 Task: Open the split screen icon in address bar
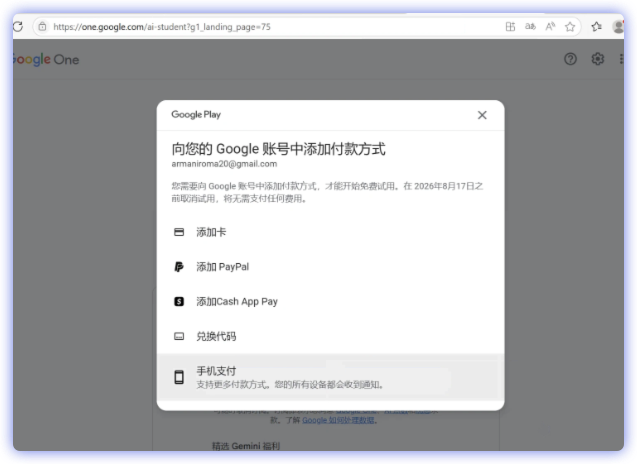click(510, 26)
